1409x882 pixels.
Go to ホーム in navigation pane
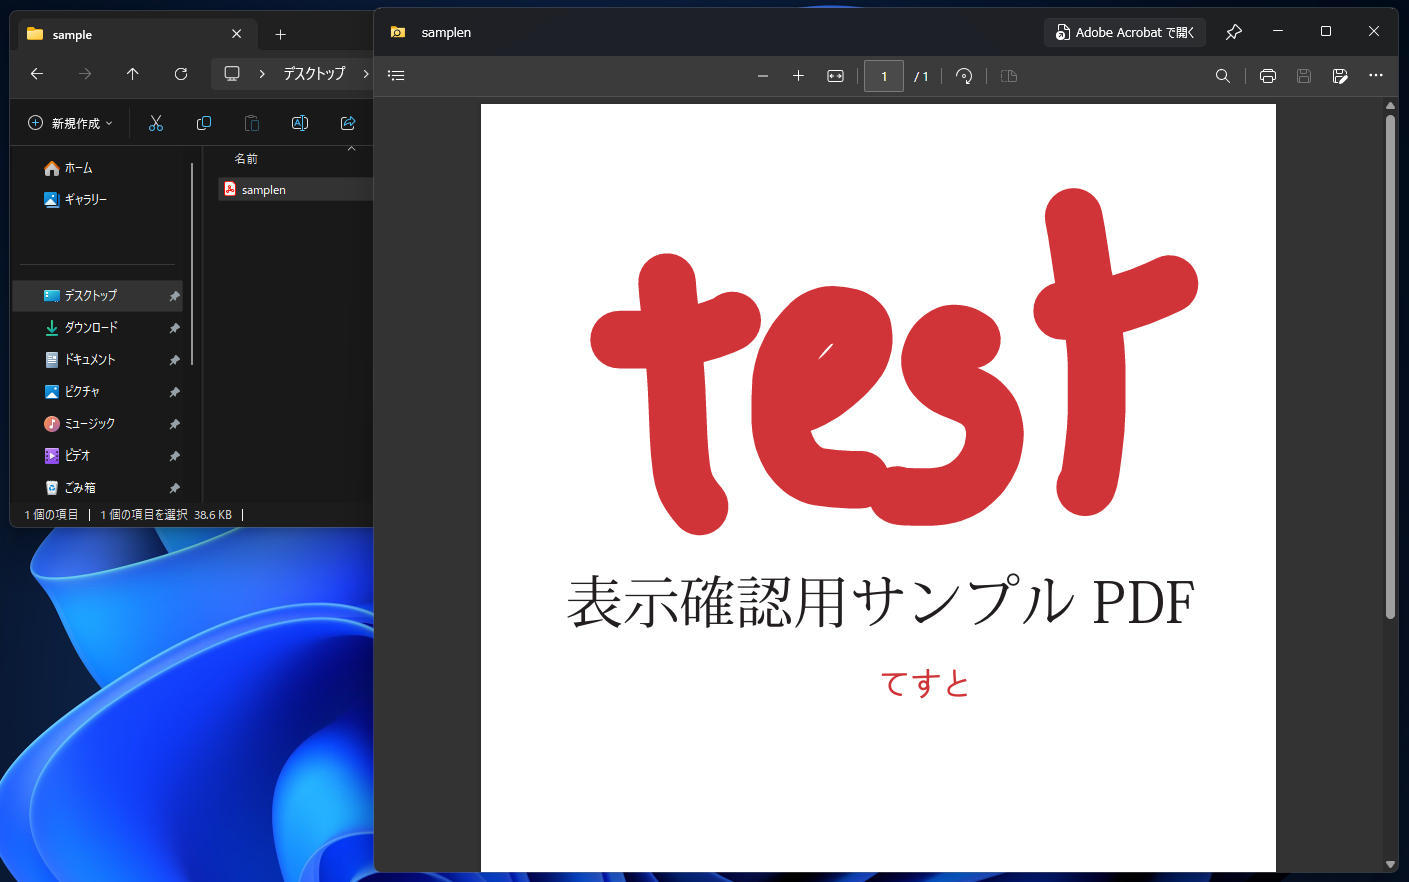point(78,168)
